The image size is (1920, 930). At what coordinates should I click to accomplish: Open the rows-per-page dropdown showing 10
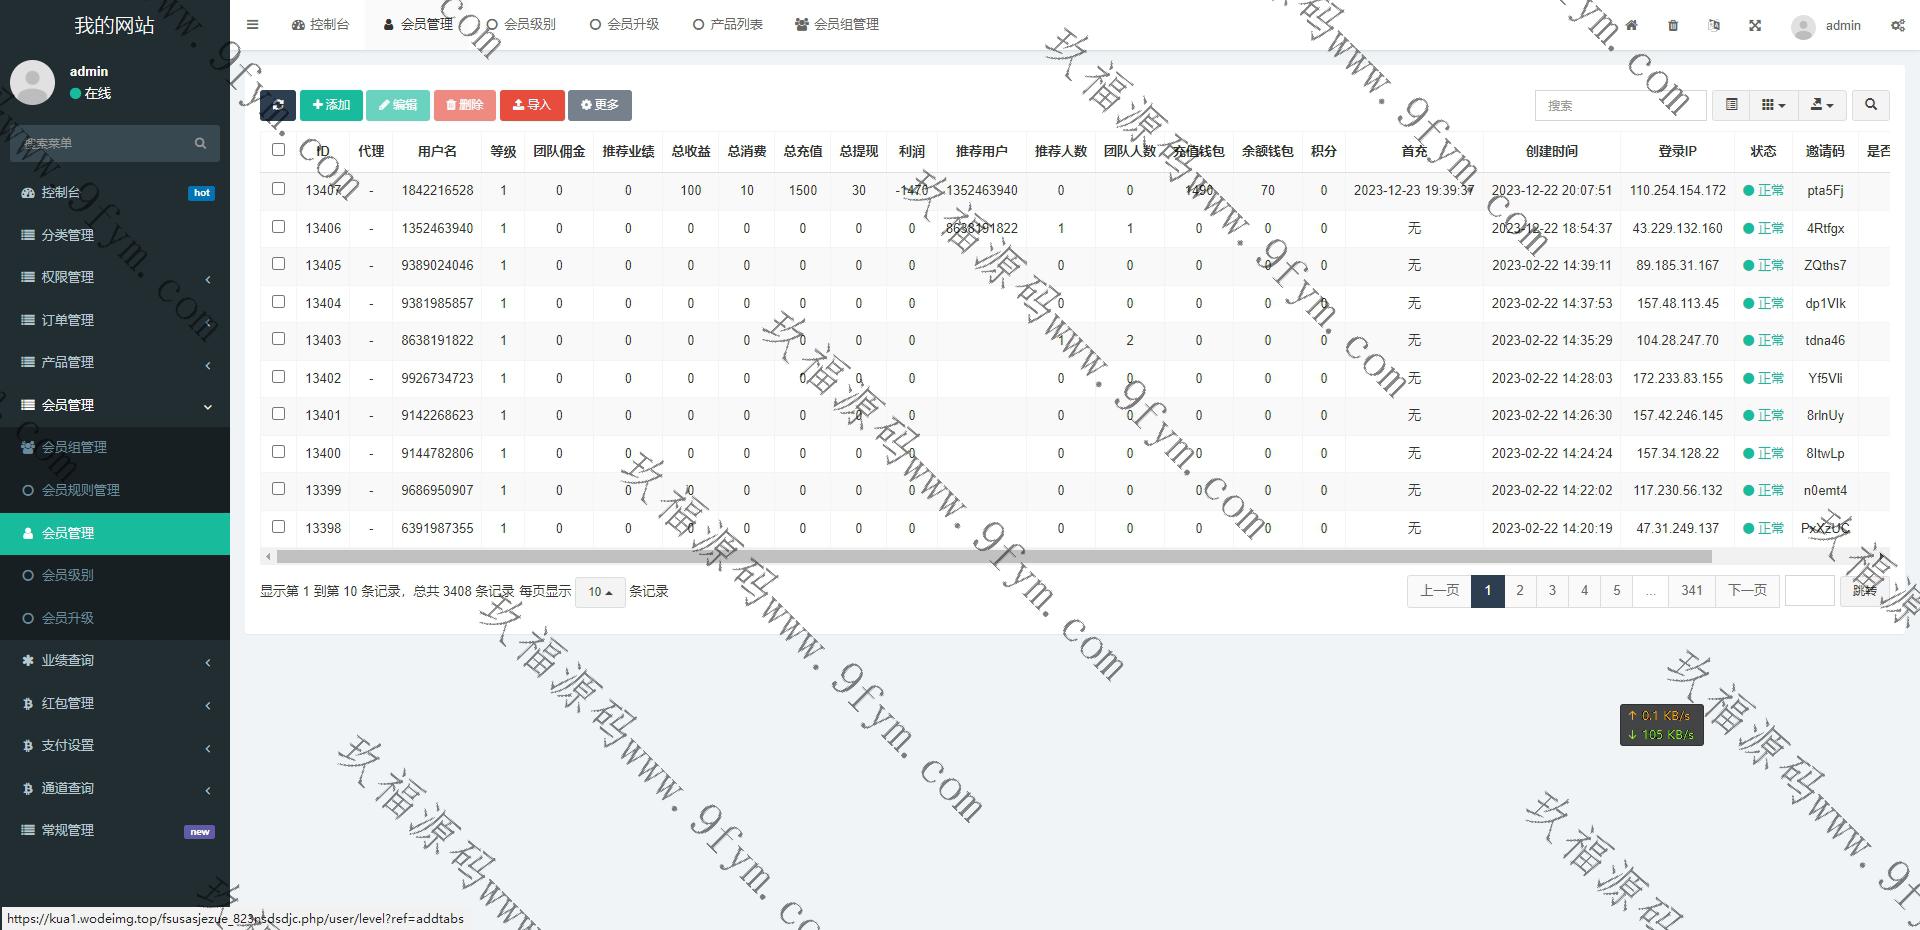click(600, 592)
